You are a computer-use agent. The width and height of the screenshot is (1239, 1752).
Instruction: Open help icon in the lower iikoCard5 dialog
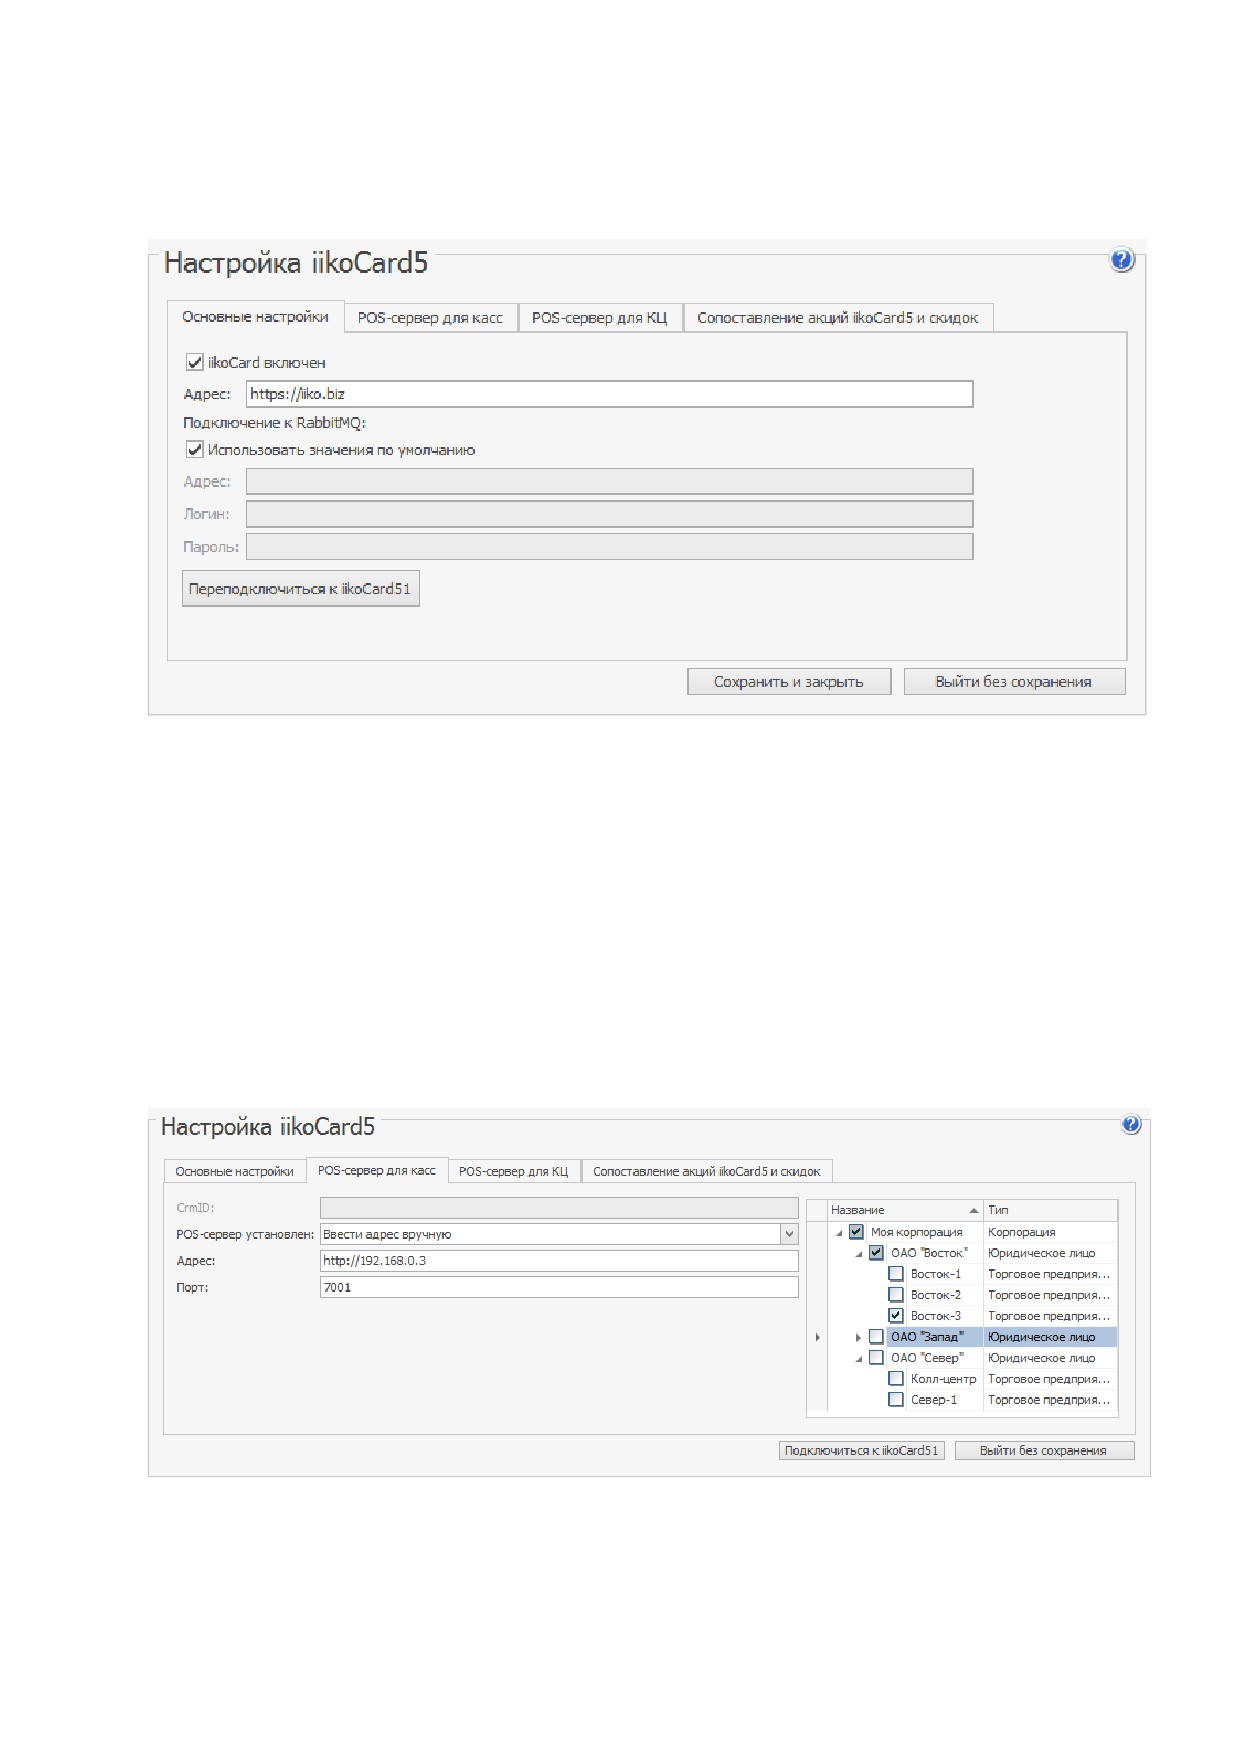coord(1131,1124)
